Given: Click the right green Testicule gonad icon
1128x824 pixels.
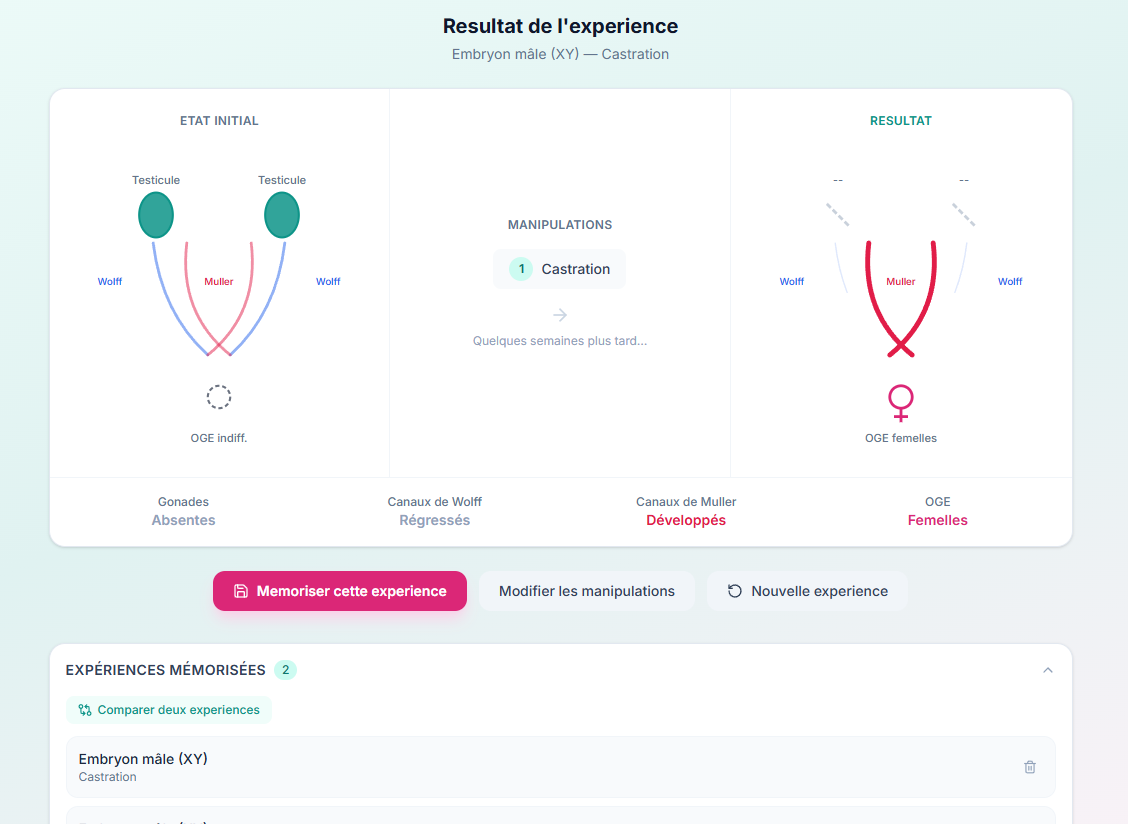Looking at the screenshot, I should [x=282, y=215].
